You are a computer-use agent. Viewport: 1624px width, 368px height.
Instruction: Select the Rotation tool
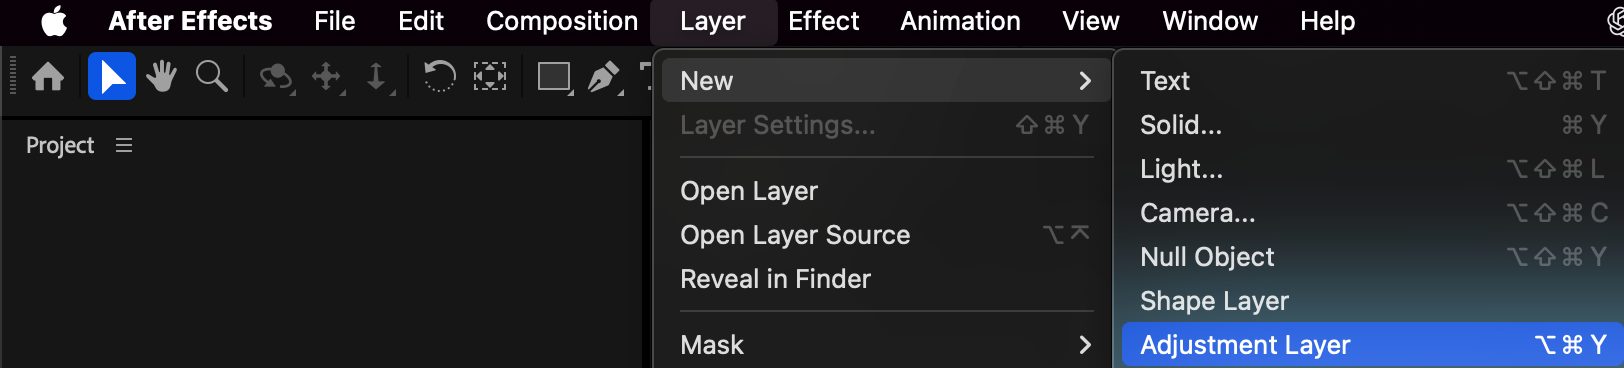click(x=439, y=77)
